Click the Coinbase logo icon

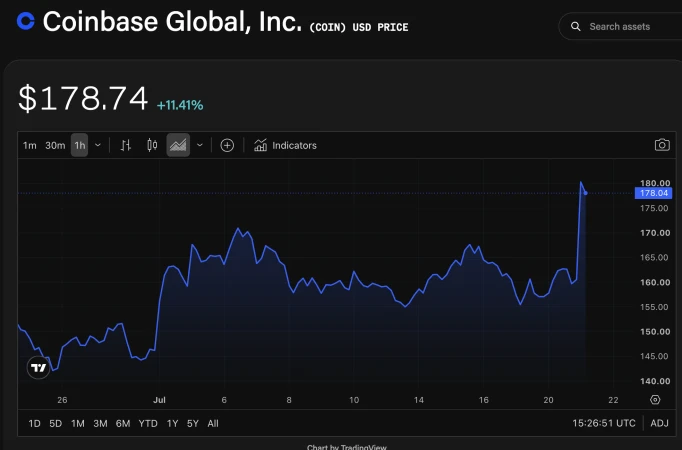point(26,21)
